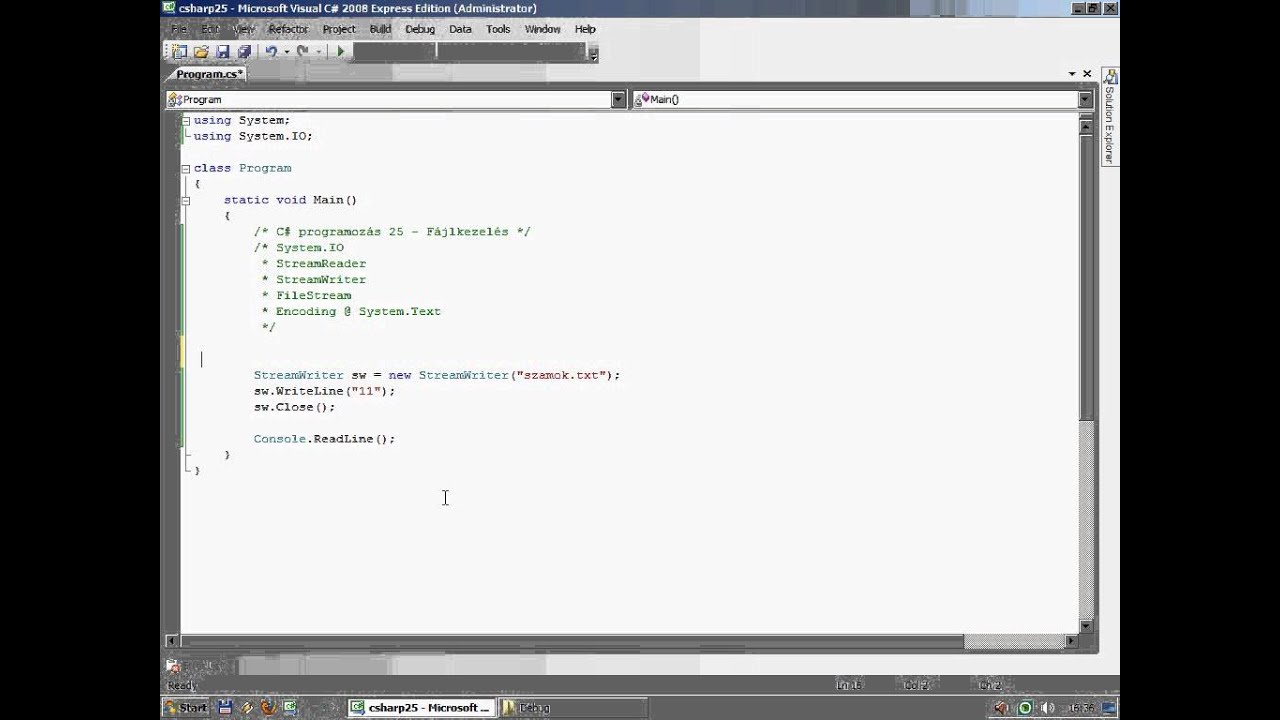Image resolution: width=1280 pixels, height=720 pixels.
Task: Click the second quick launch icon
Action: (247, 708)
